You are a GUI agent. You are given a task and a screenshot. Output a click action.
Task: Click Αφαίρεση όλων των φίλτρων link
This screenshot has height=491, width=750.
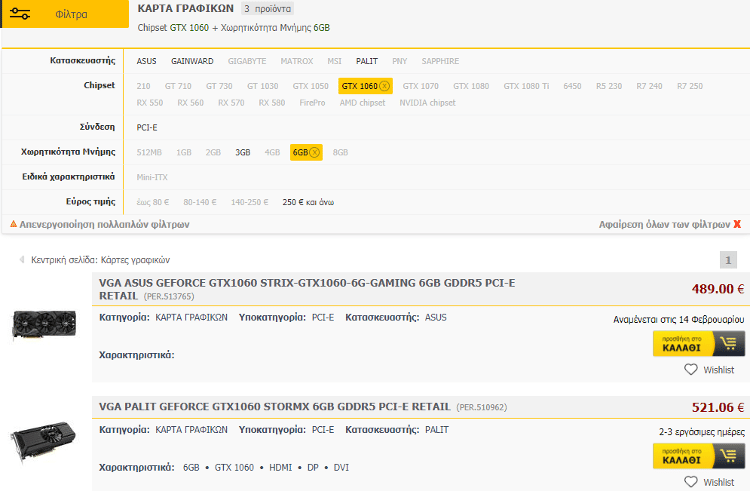point(664,224)
